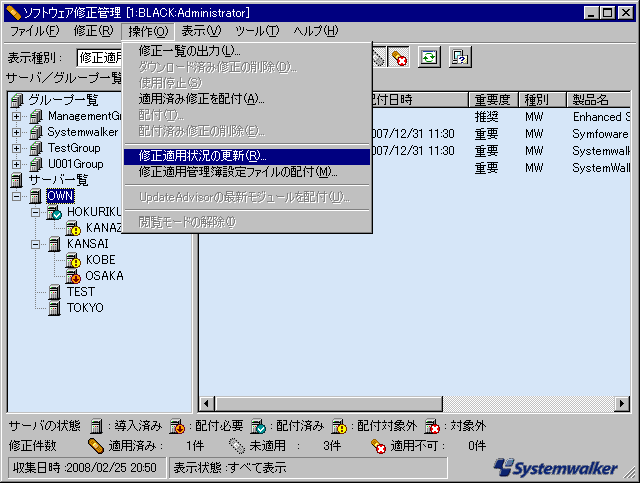Click the 収集日時 2008/02/25 20:50 status field
The height and width of the screenshot is (483, 640).
click(87, 467)
